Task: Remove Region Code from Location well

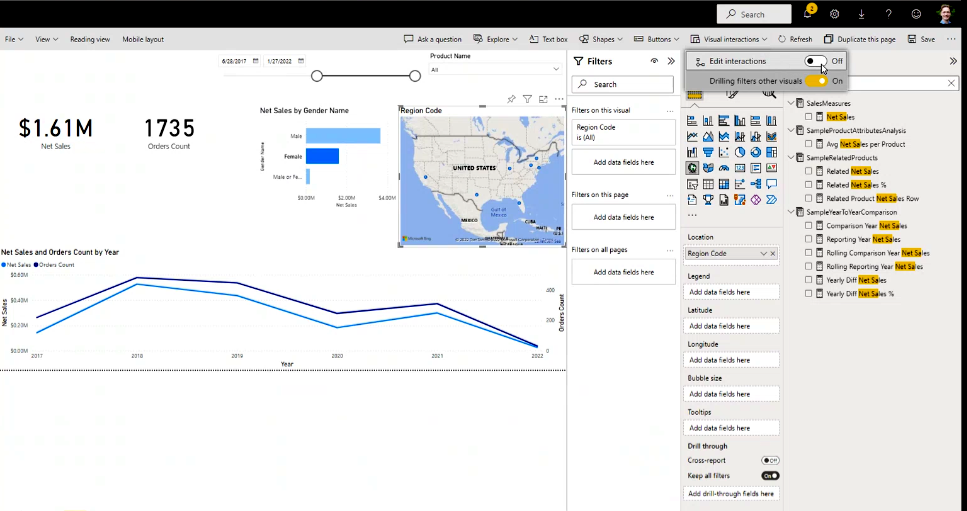Action: (773, 253)
